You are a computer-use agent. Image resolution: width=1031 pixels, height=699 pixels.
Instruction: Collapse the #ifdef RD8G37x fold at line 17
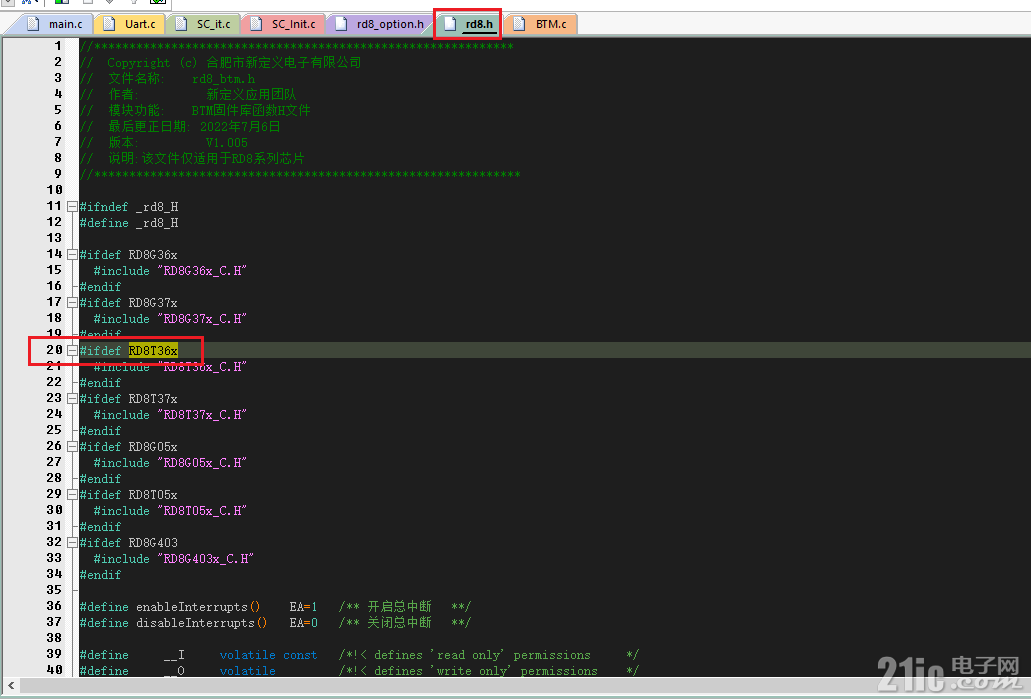pos(72,302)
